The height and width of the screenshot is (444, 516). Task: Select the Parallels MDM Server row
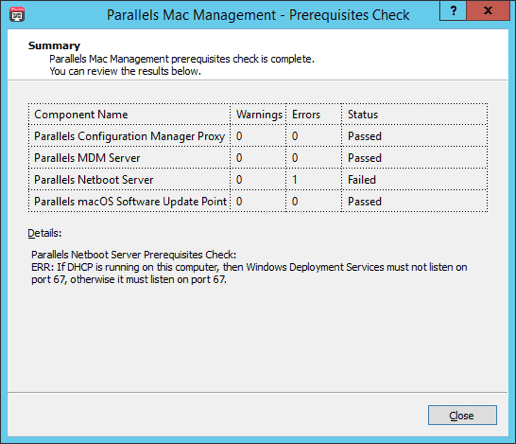coord(258,158)
